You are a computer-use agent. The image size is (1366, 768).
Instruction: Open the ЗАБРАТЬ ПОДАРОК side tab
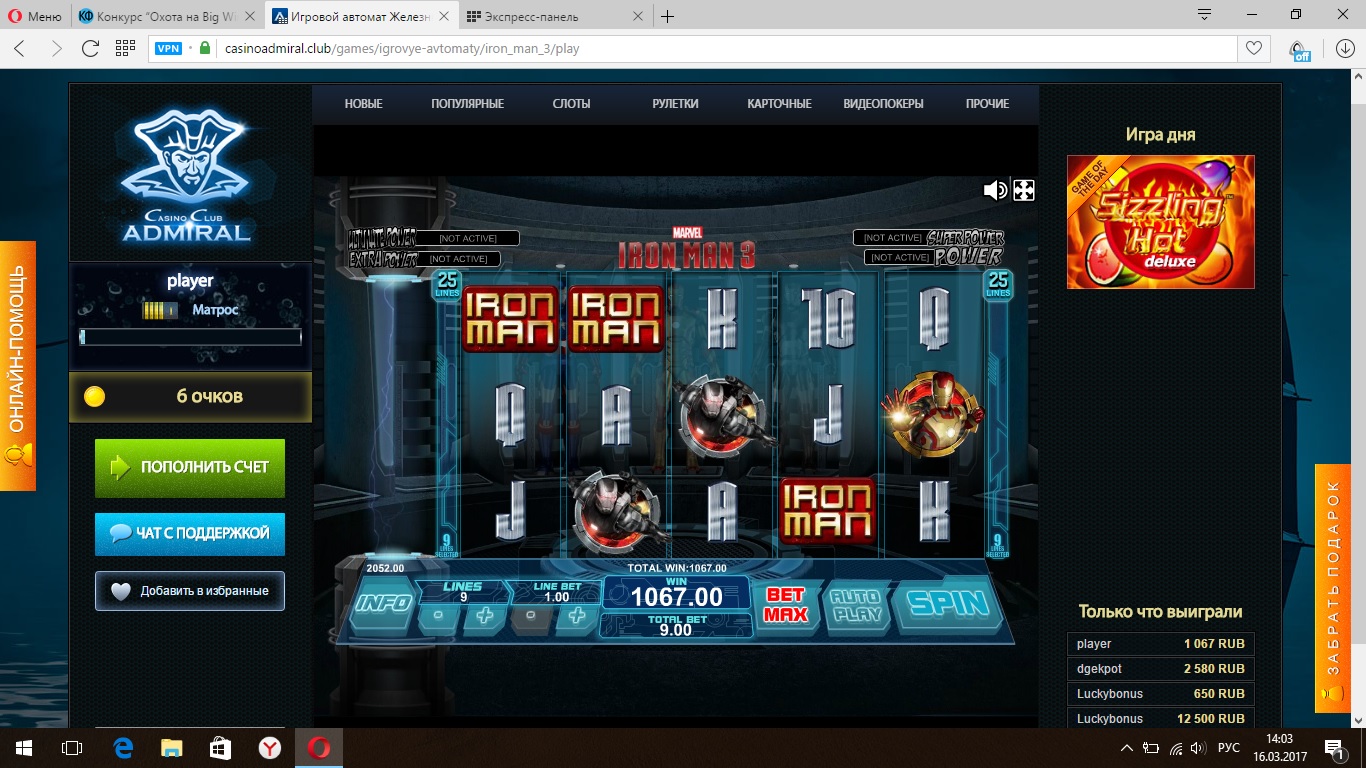pyautogui.click(x=1332, y=588)
